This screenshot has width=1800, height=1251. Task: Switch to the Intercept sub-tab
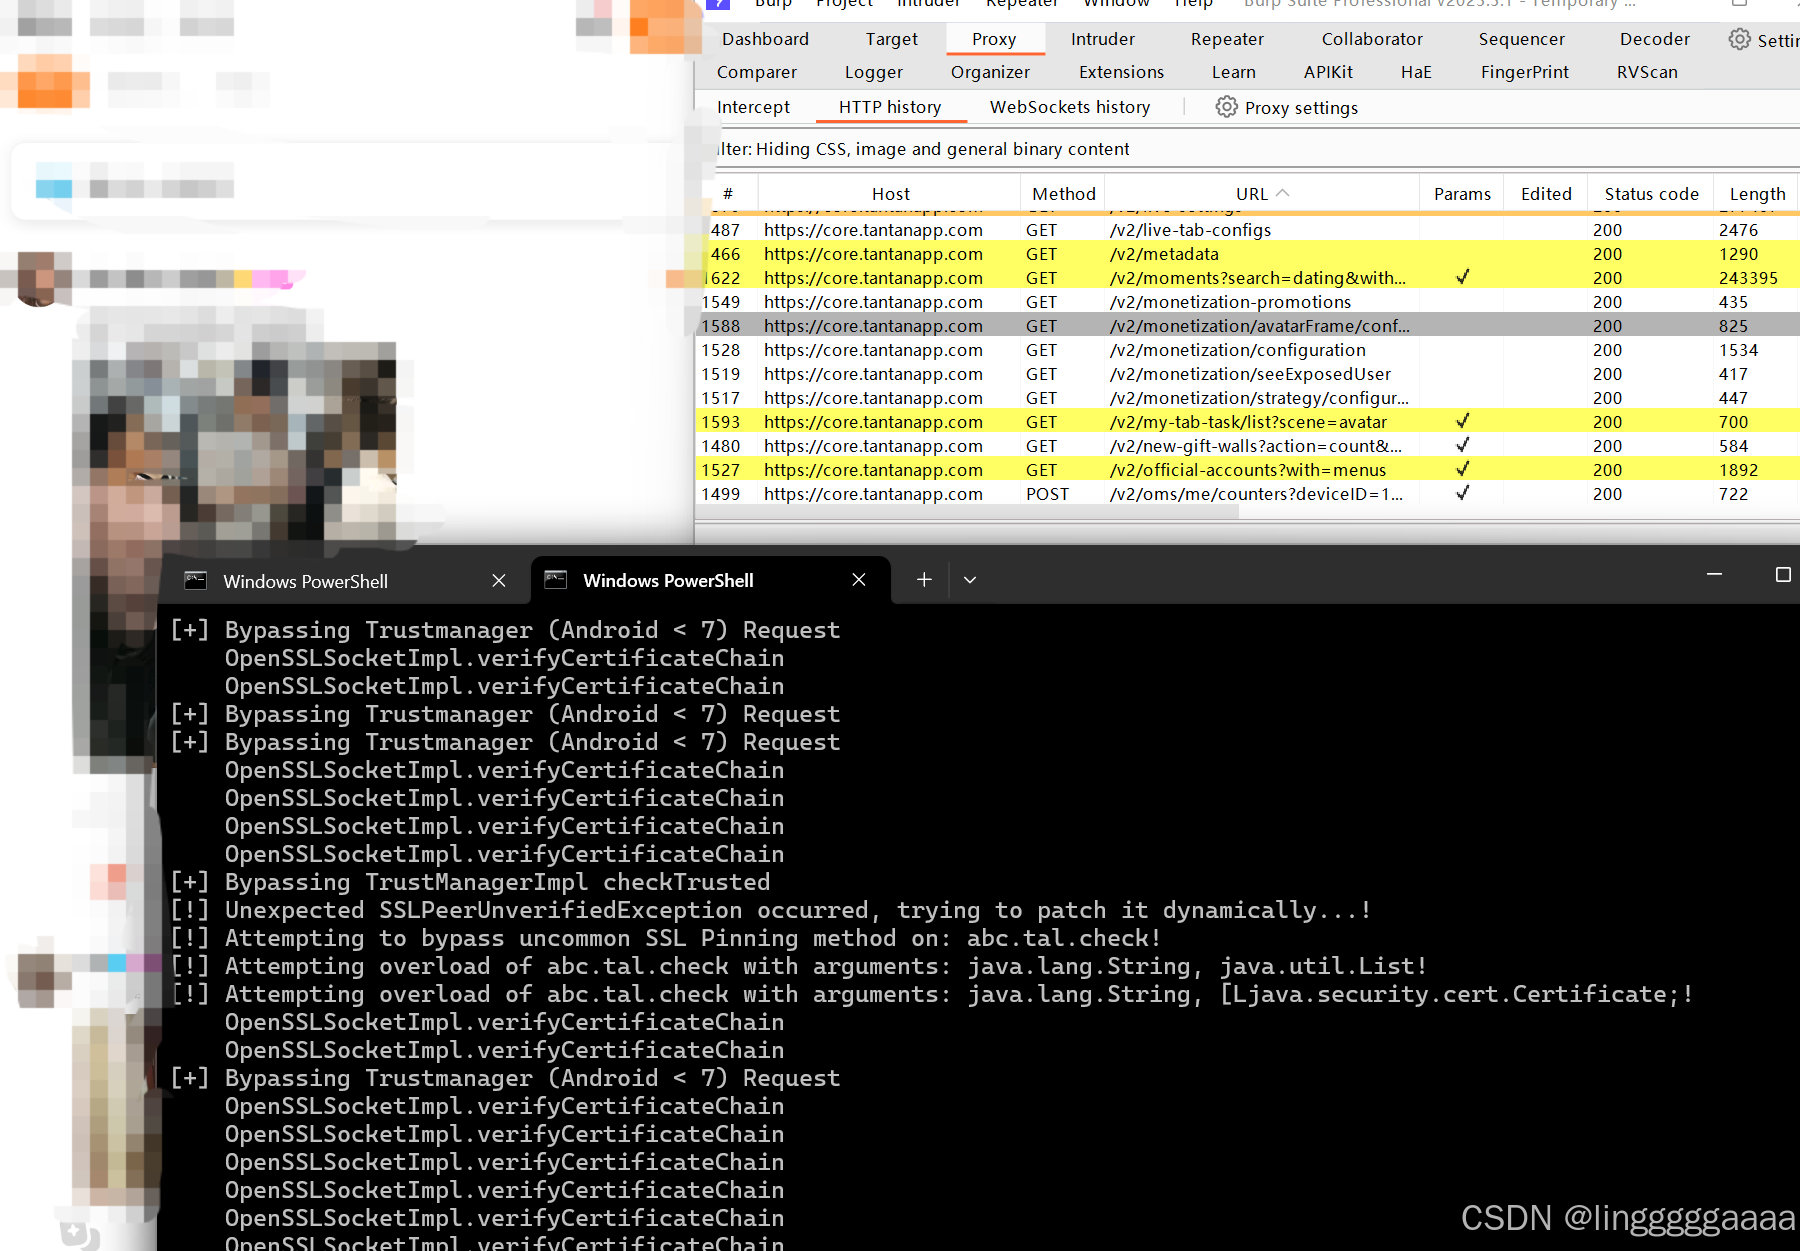(x=753, y=107)
